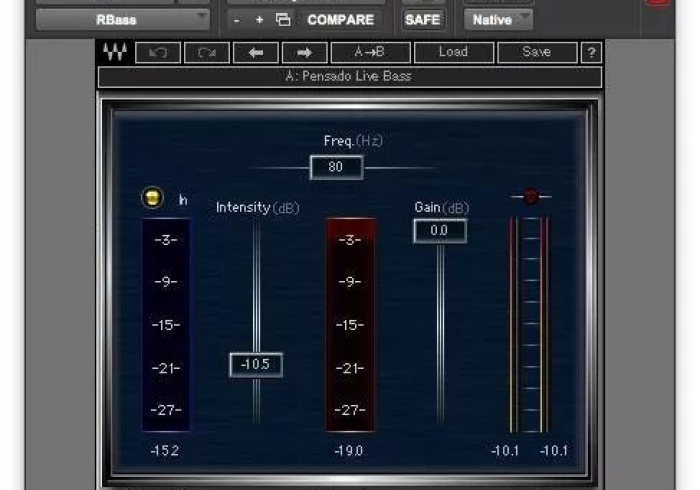Click the copy settings icon beside COMPARE
This screenshot has width=700, height=490.
point(283,20)
